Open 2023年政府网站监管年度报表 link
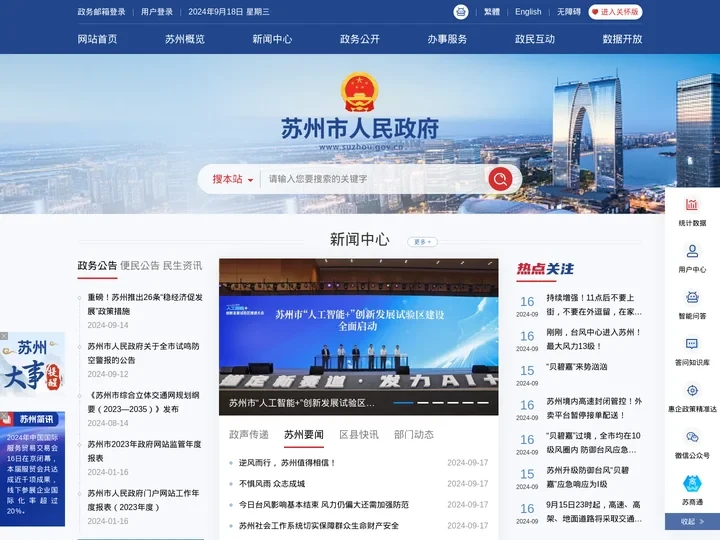This screenshot has height=540, width=720. [x=144, y=451]
